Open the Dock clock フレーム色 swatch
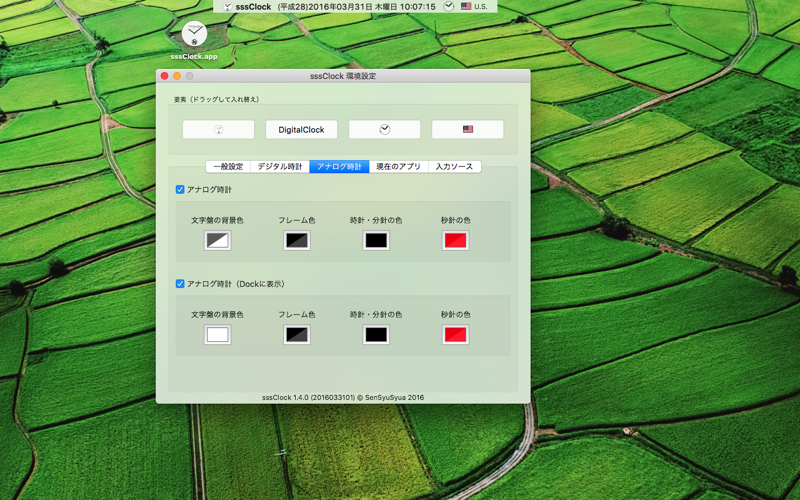The image size is (800, 500). pyautogui.click(x=297, y=335)
